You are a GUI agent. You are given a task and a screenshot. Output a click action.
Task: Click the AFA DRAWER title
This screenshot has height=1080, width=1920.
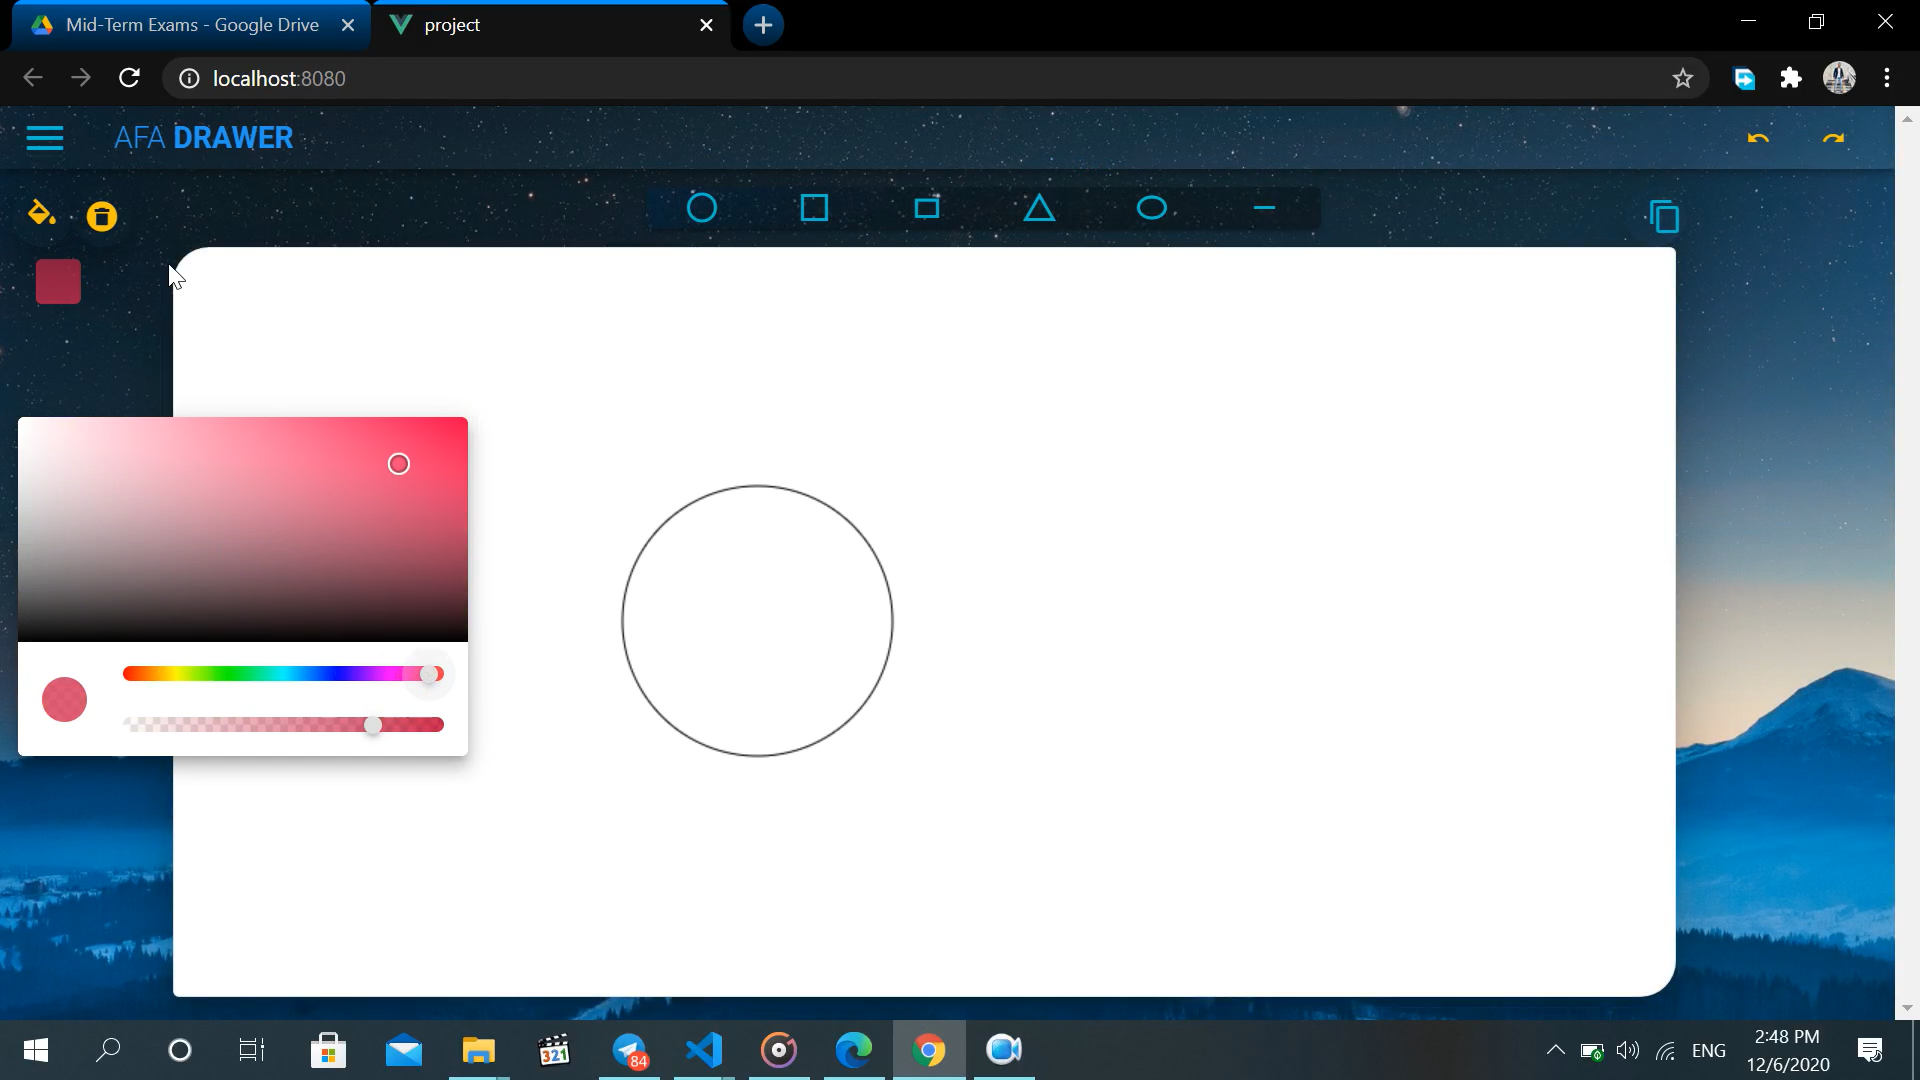point(203,138)
